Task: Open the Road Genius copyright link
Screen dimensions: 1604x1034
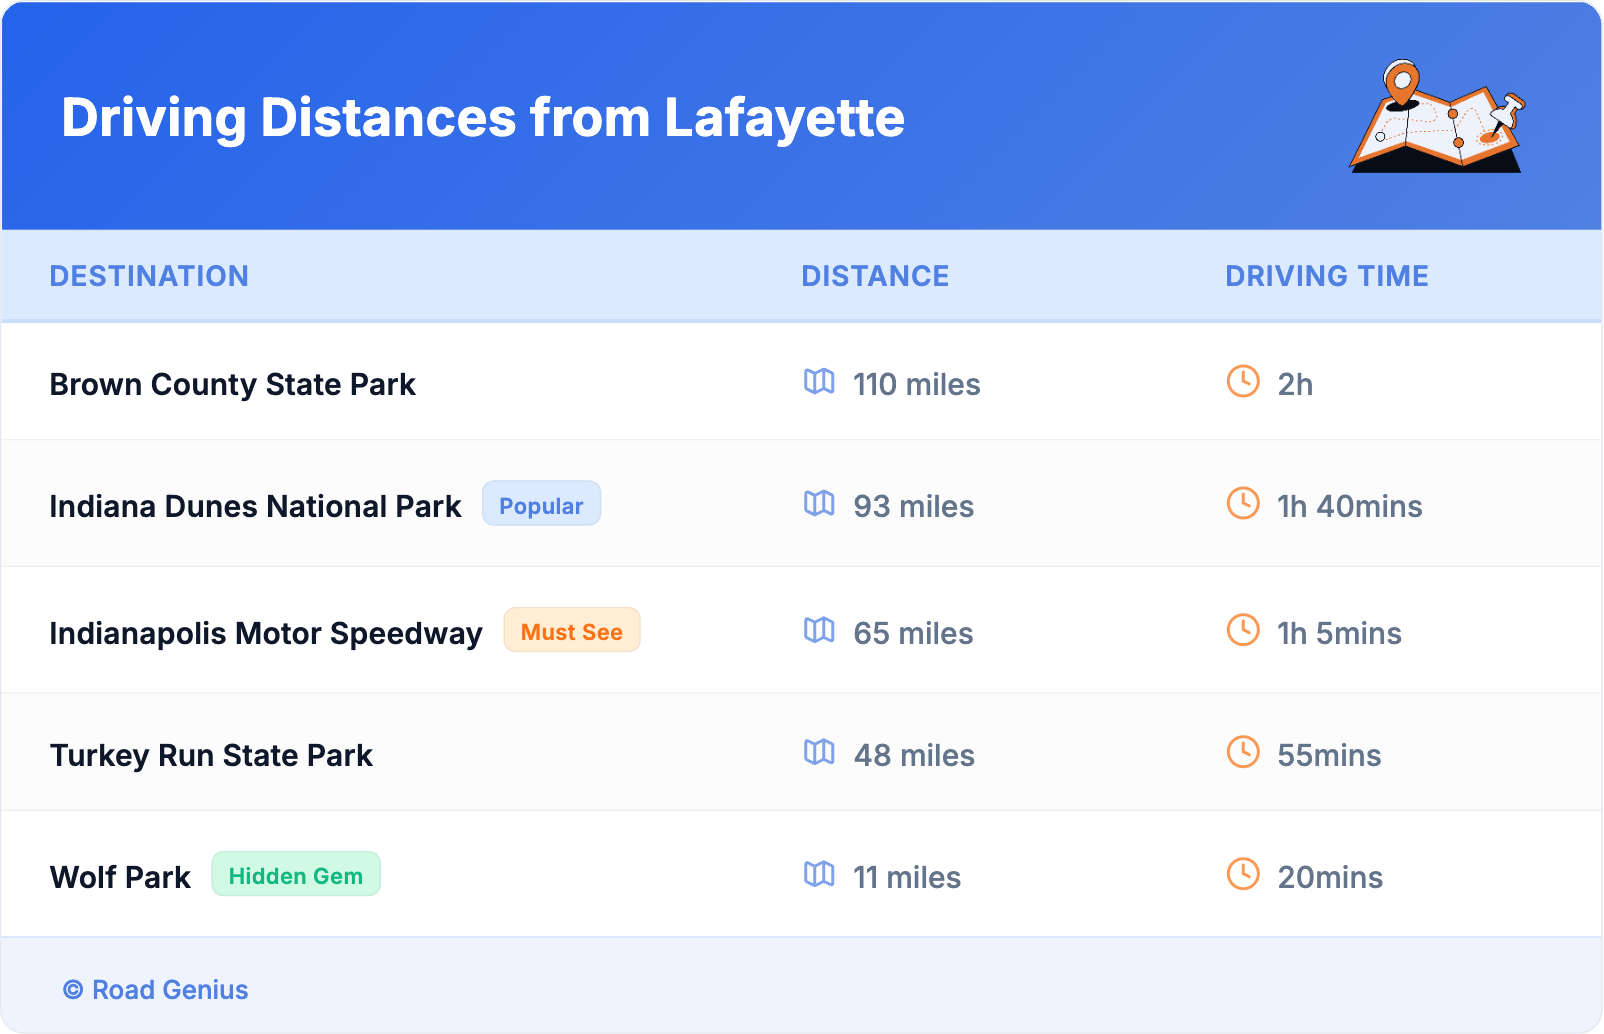Action: [156, 990]
